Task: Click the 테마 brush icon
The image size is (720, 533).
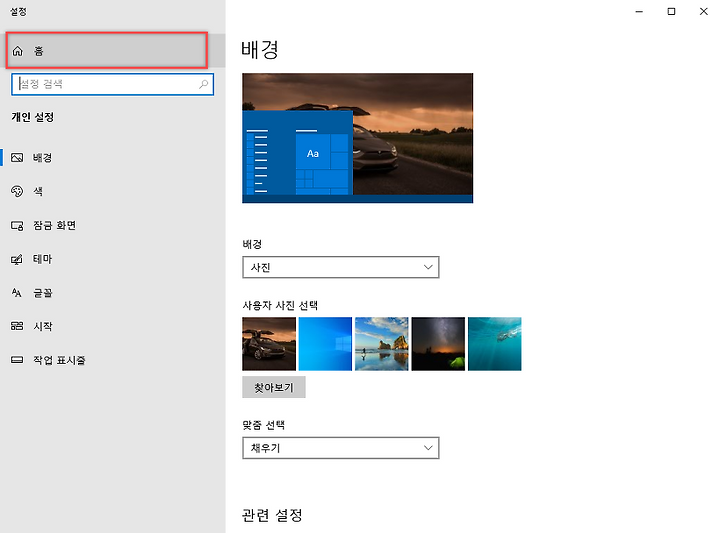Action: pyautogui.click(x=17, y=259)
